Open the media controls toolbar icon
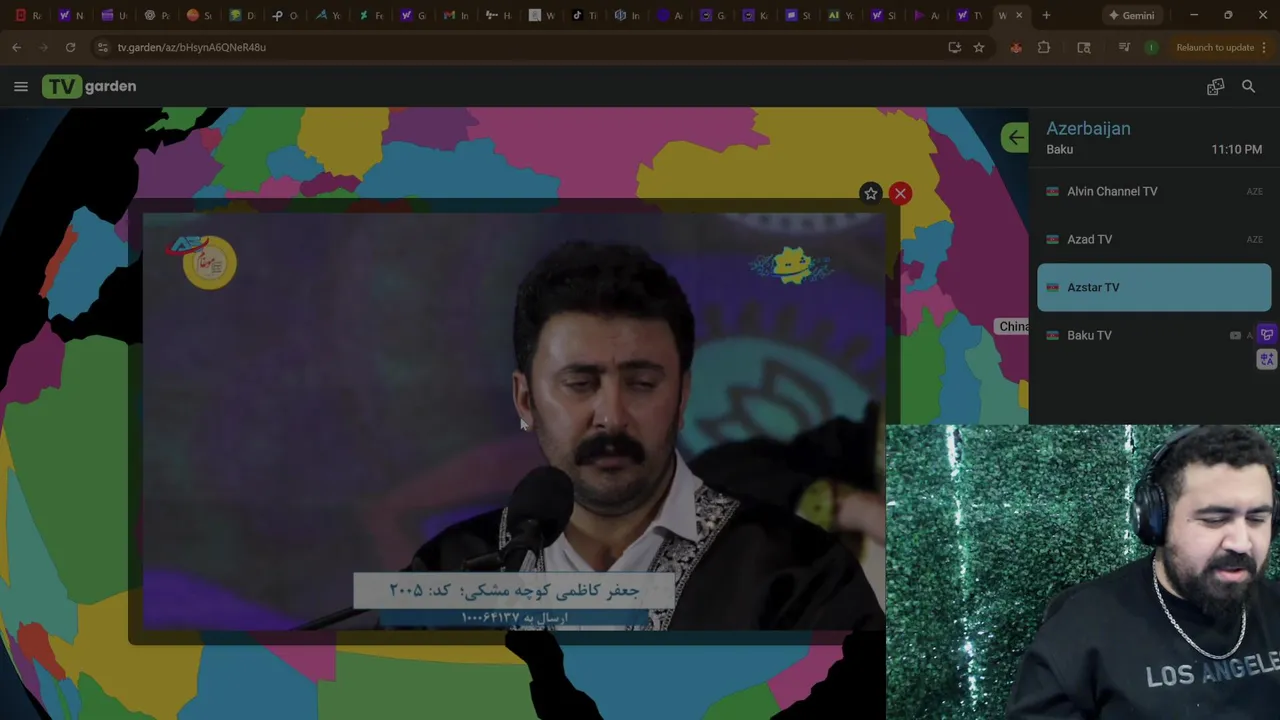 [1124, 47]
